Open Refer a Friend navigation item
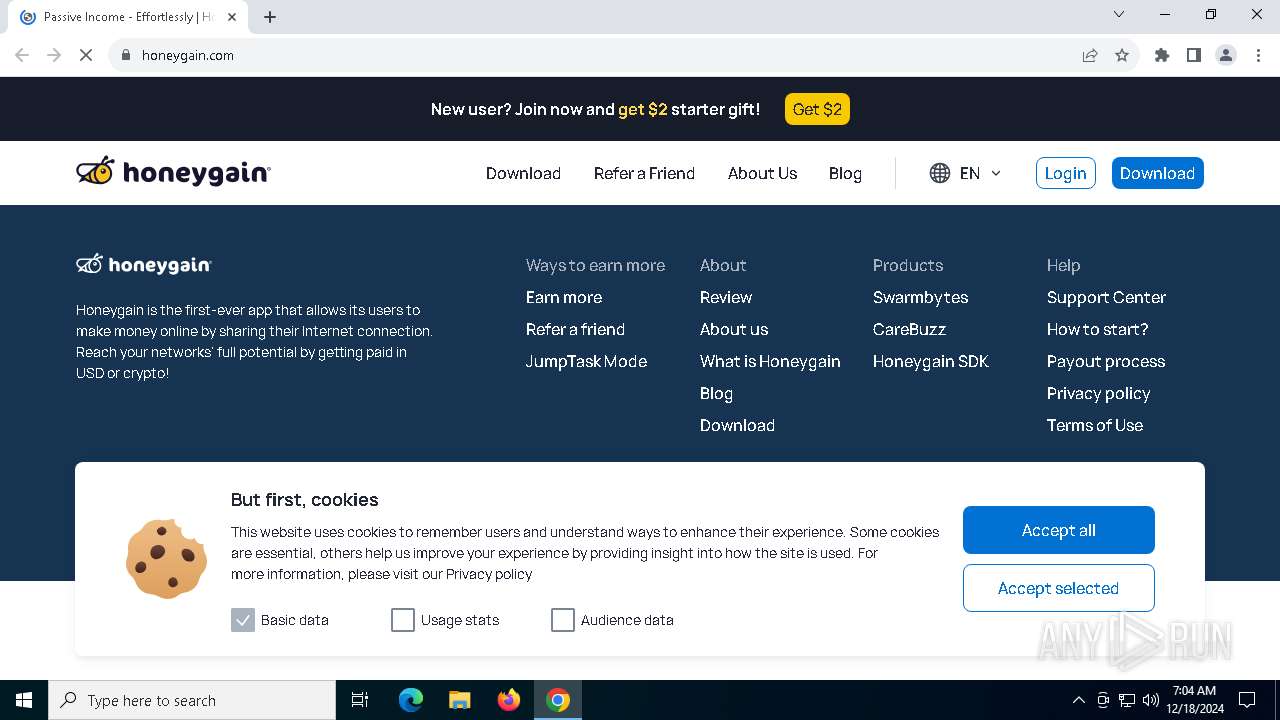The height and width of the screenshot is (720, 1280). point(644,173)
